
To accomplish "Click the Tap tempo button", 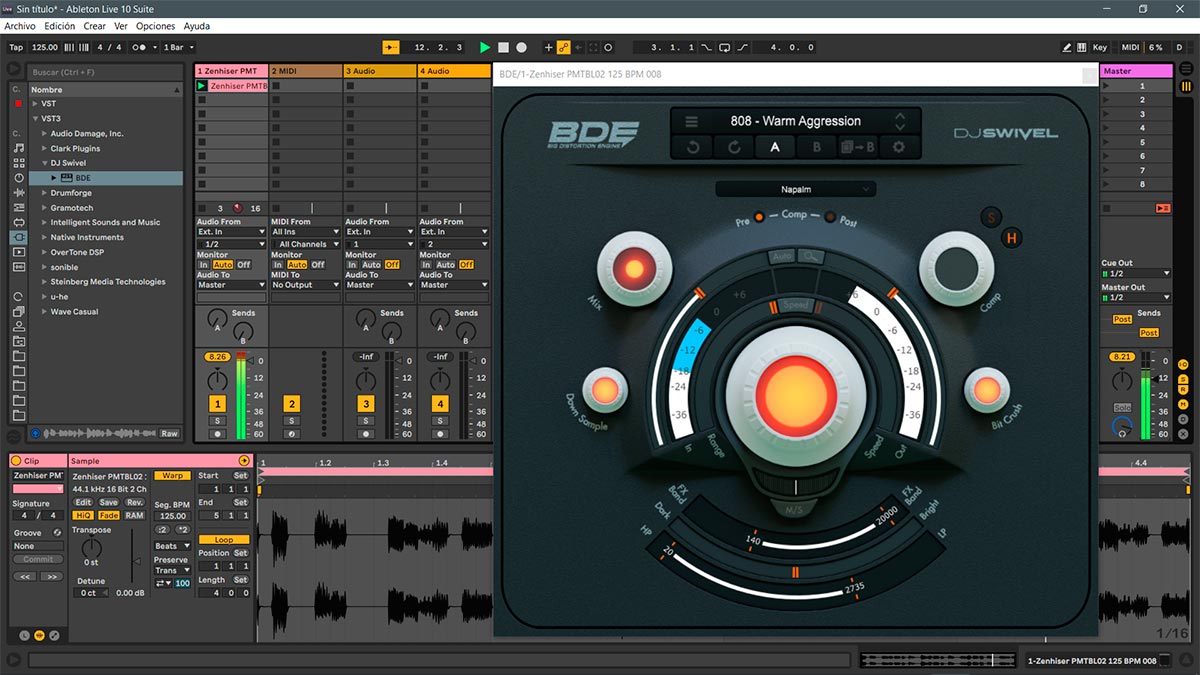I will [x=16, y=47].
